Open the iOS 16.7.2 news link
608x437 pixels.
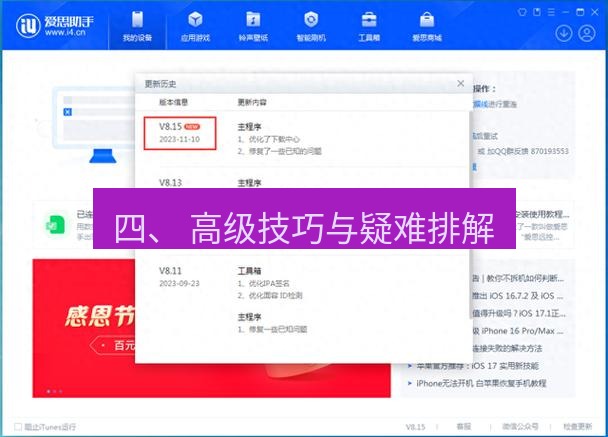(x=518, y=295)
